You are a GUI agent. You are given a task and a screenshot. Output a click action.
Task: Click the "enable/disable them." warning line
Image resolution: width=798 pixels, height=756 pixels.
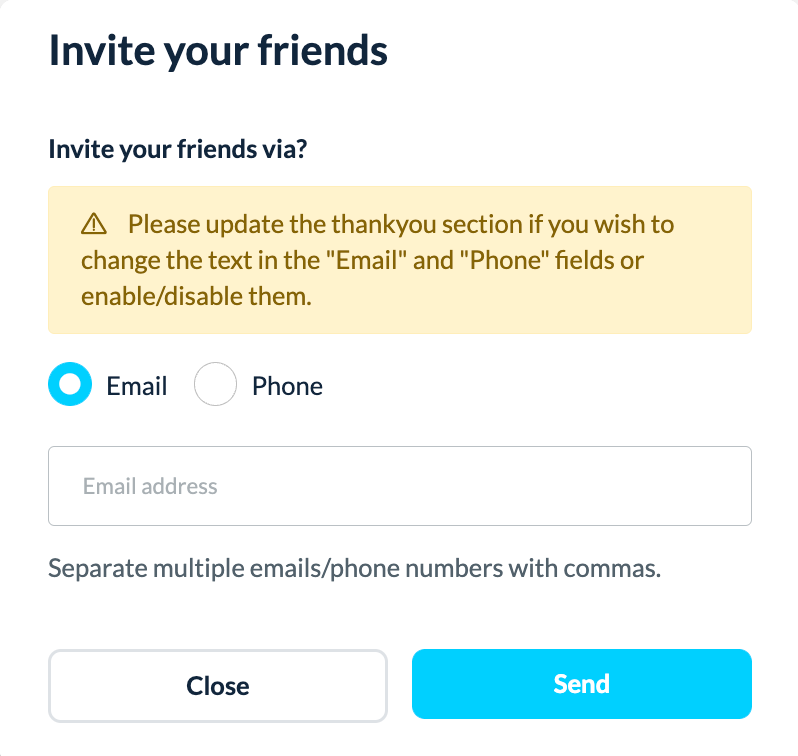pos(197,296)
